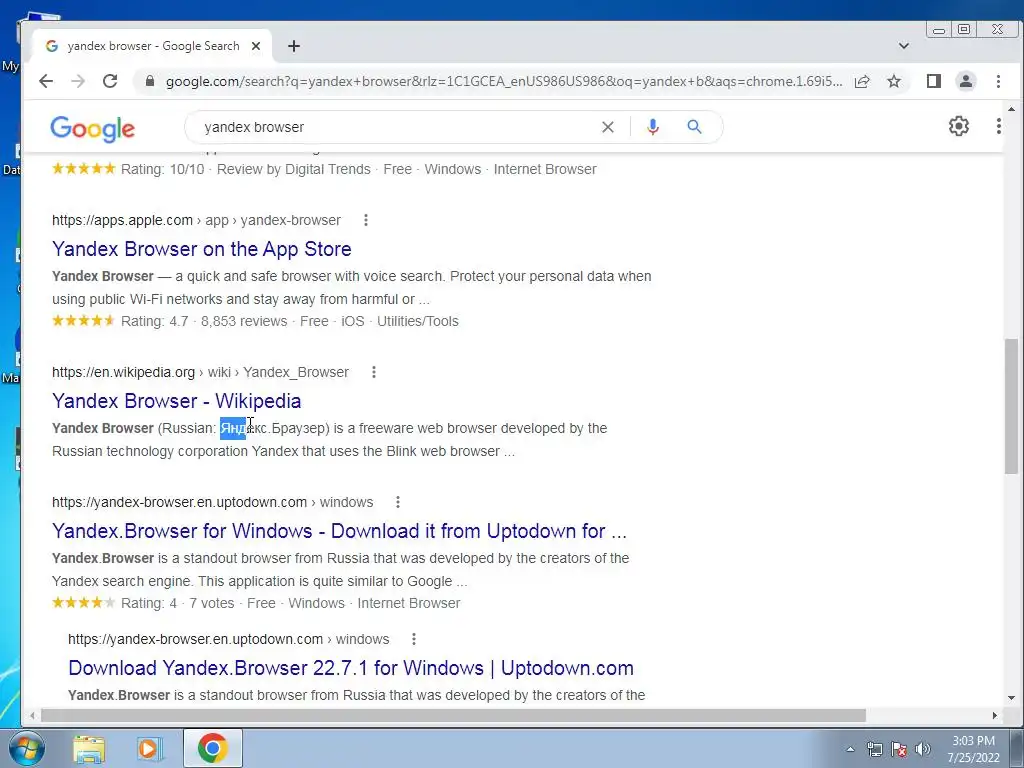Open the Yandex Browser - Wikipedia link
1024x768 pixels.
pos(176,401)
